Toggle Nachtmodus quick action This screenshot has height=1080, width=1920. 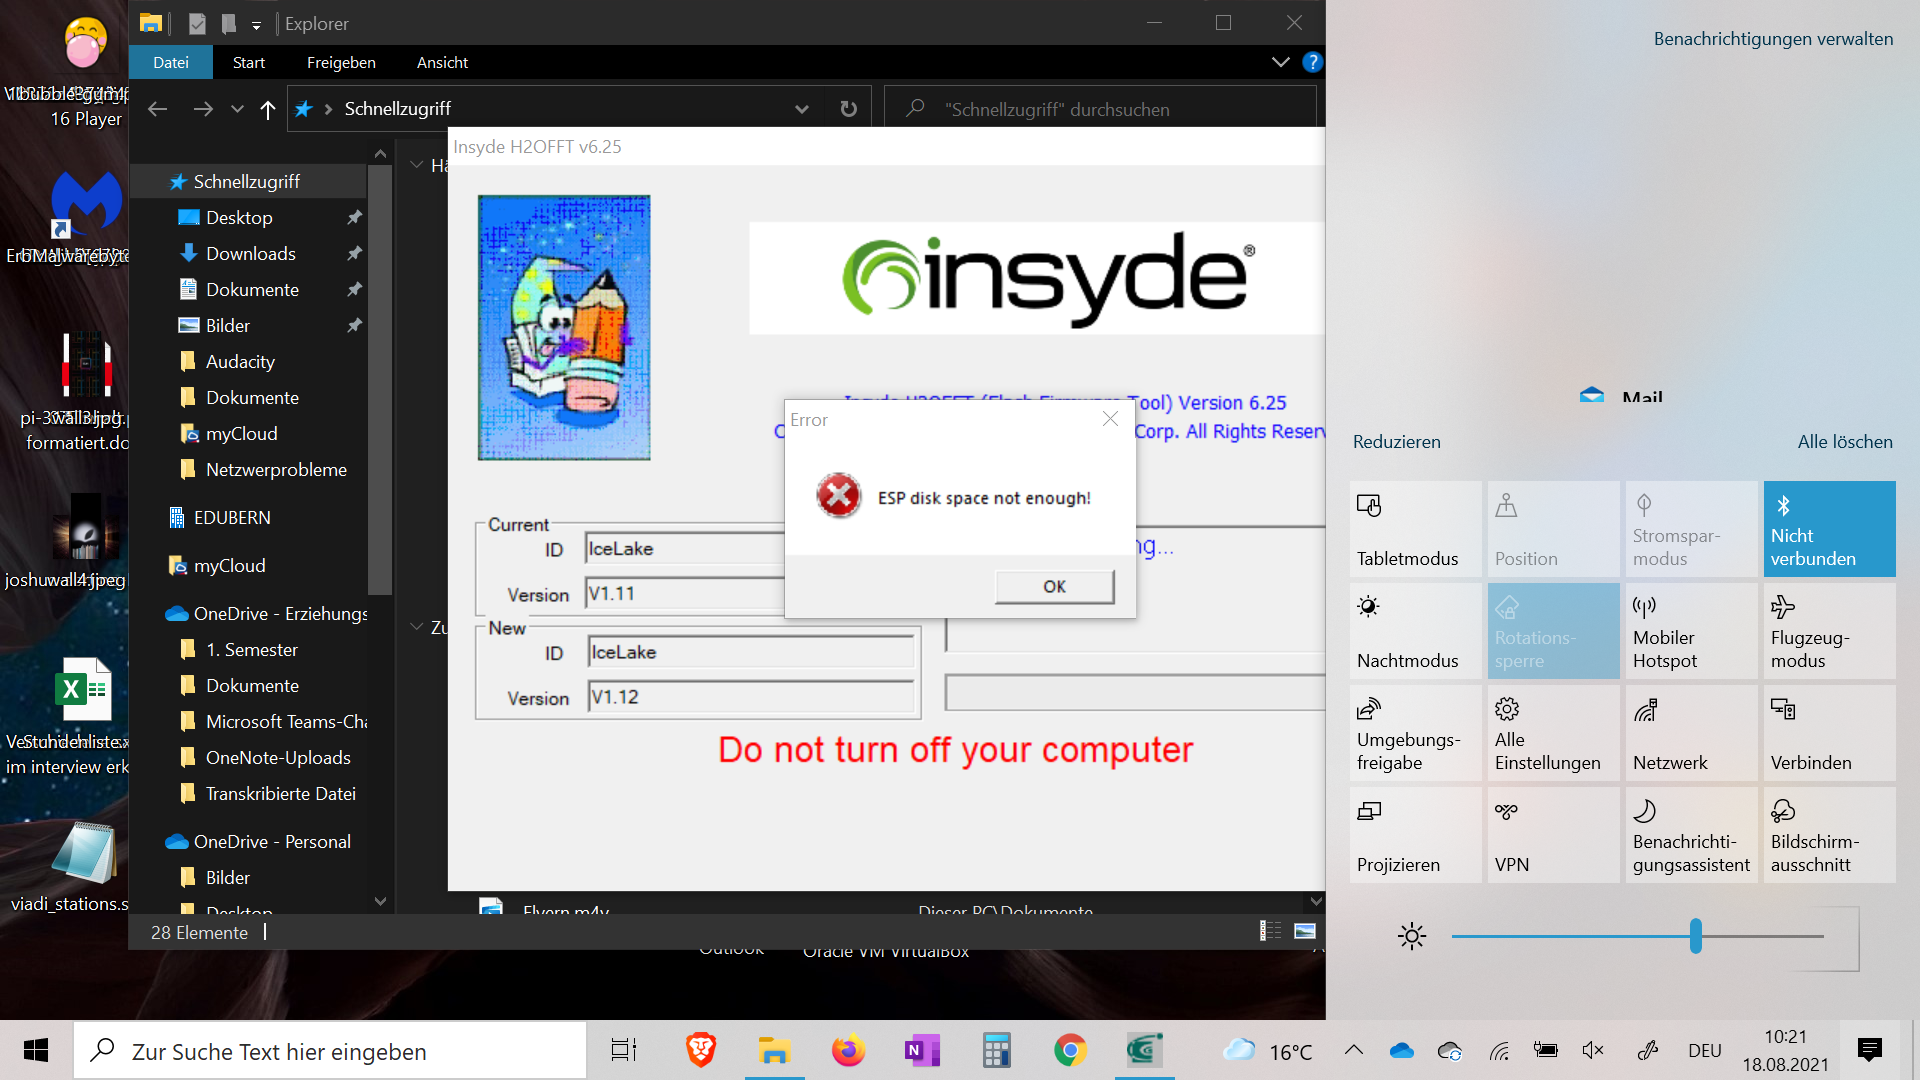pyautogui.click(x=1414, y=631)
